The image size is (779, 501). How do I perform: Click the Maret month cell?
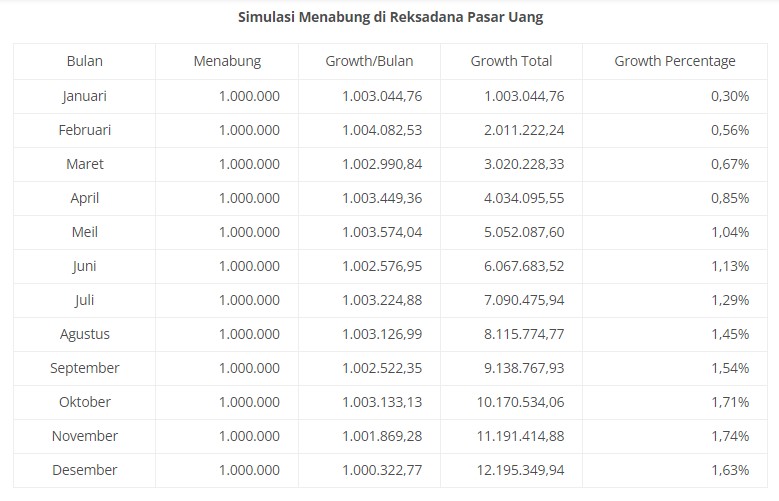coord(84,164)
